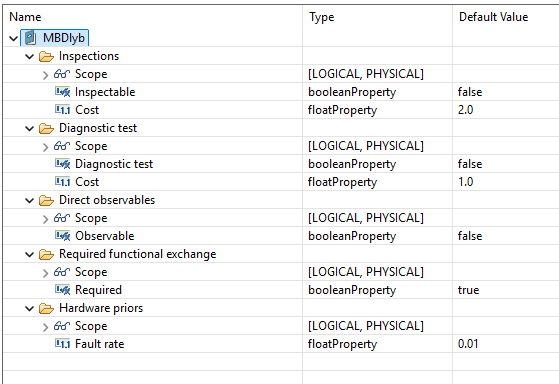Click the Hardware priors folder icon
Image resolution: width=559 pixels, height=384 pixels.
pyautogui.click(x=46, y=308)
